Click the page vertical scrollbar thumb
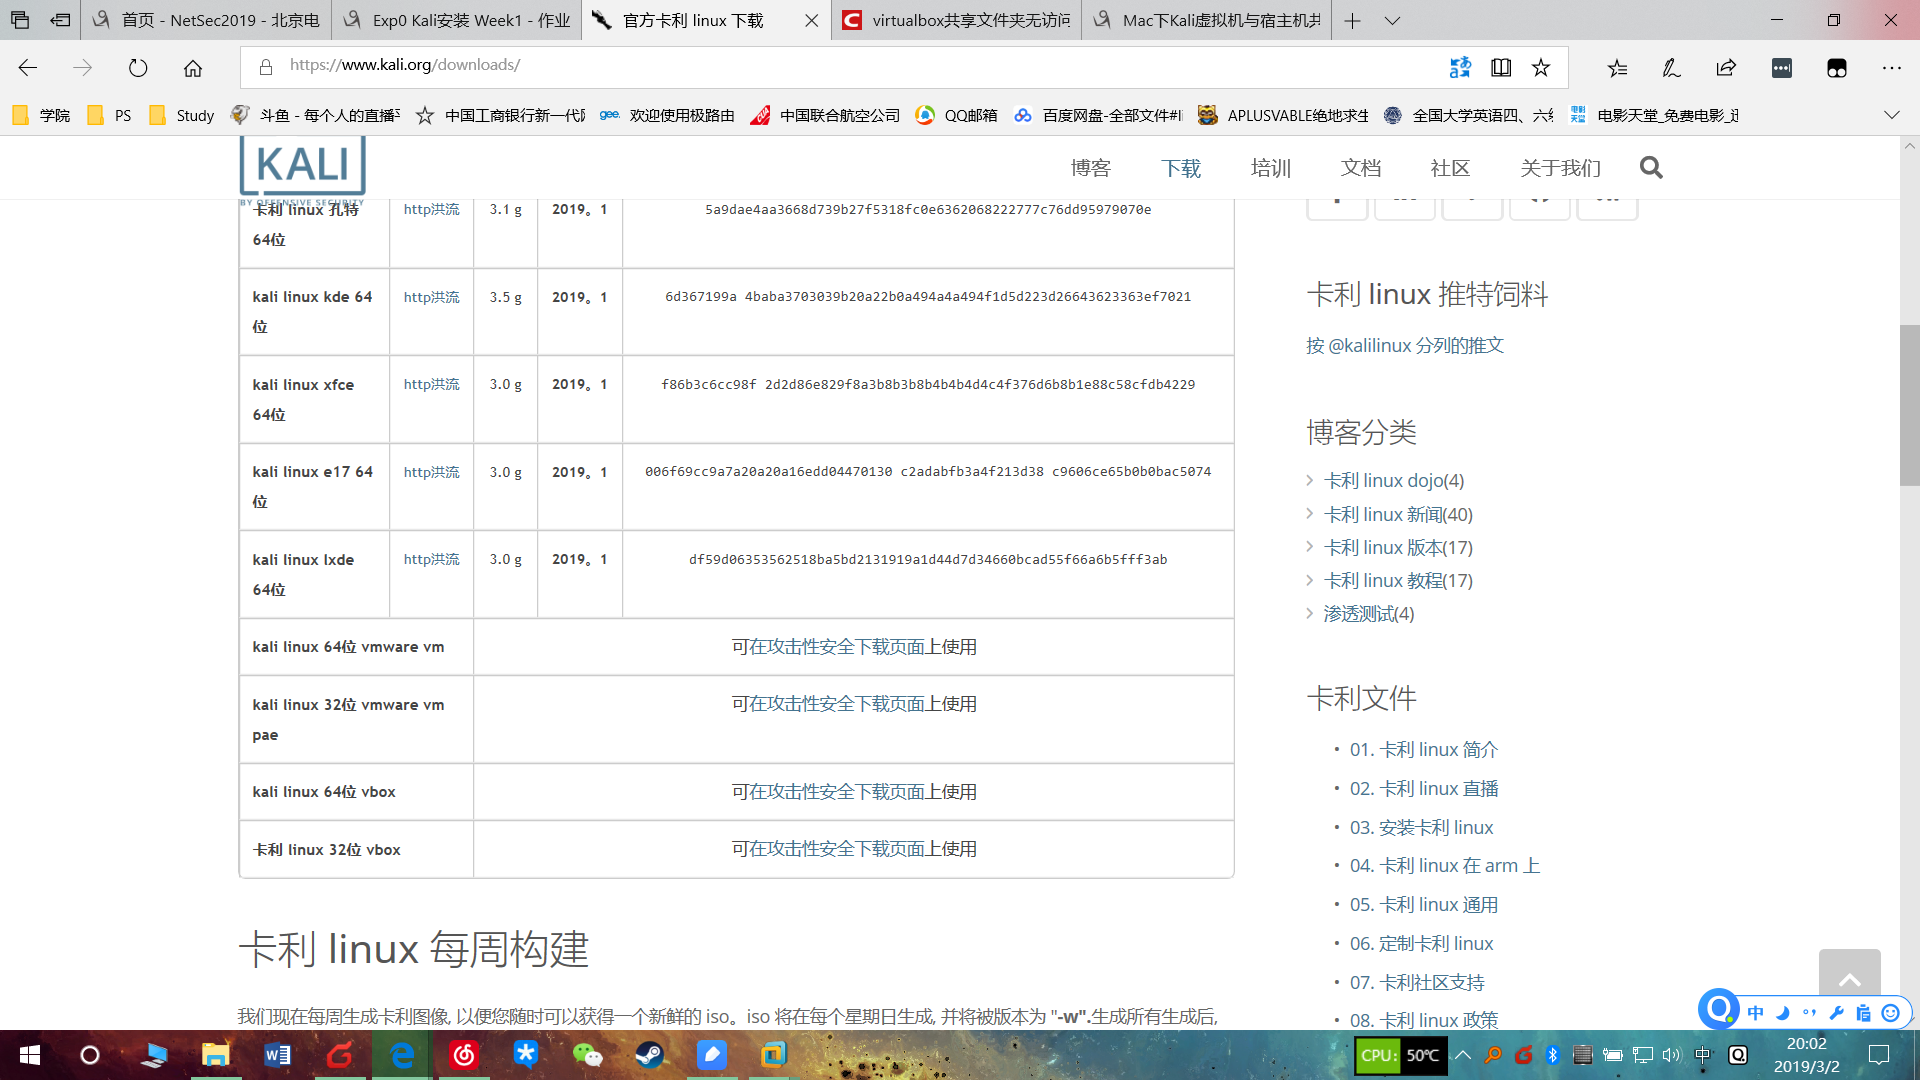1920x1080 pixels. point(1910,405)
